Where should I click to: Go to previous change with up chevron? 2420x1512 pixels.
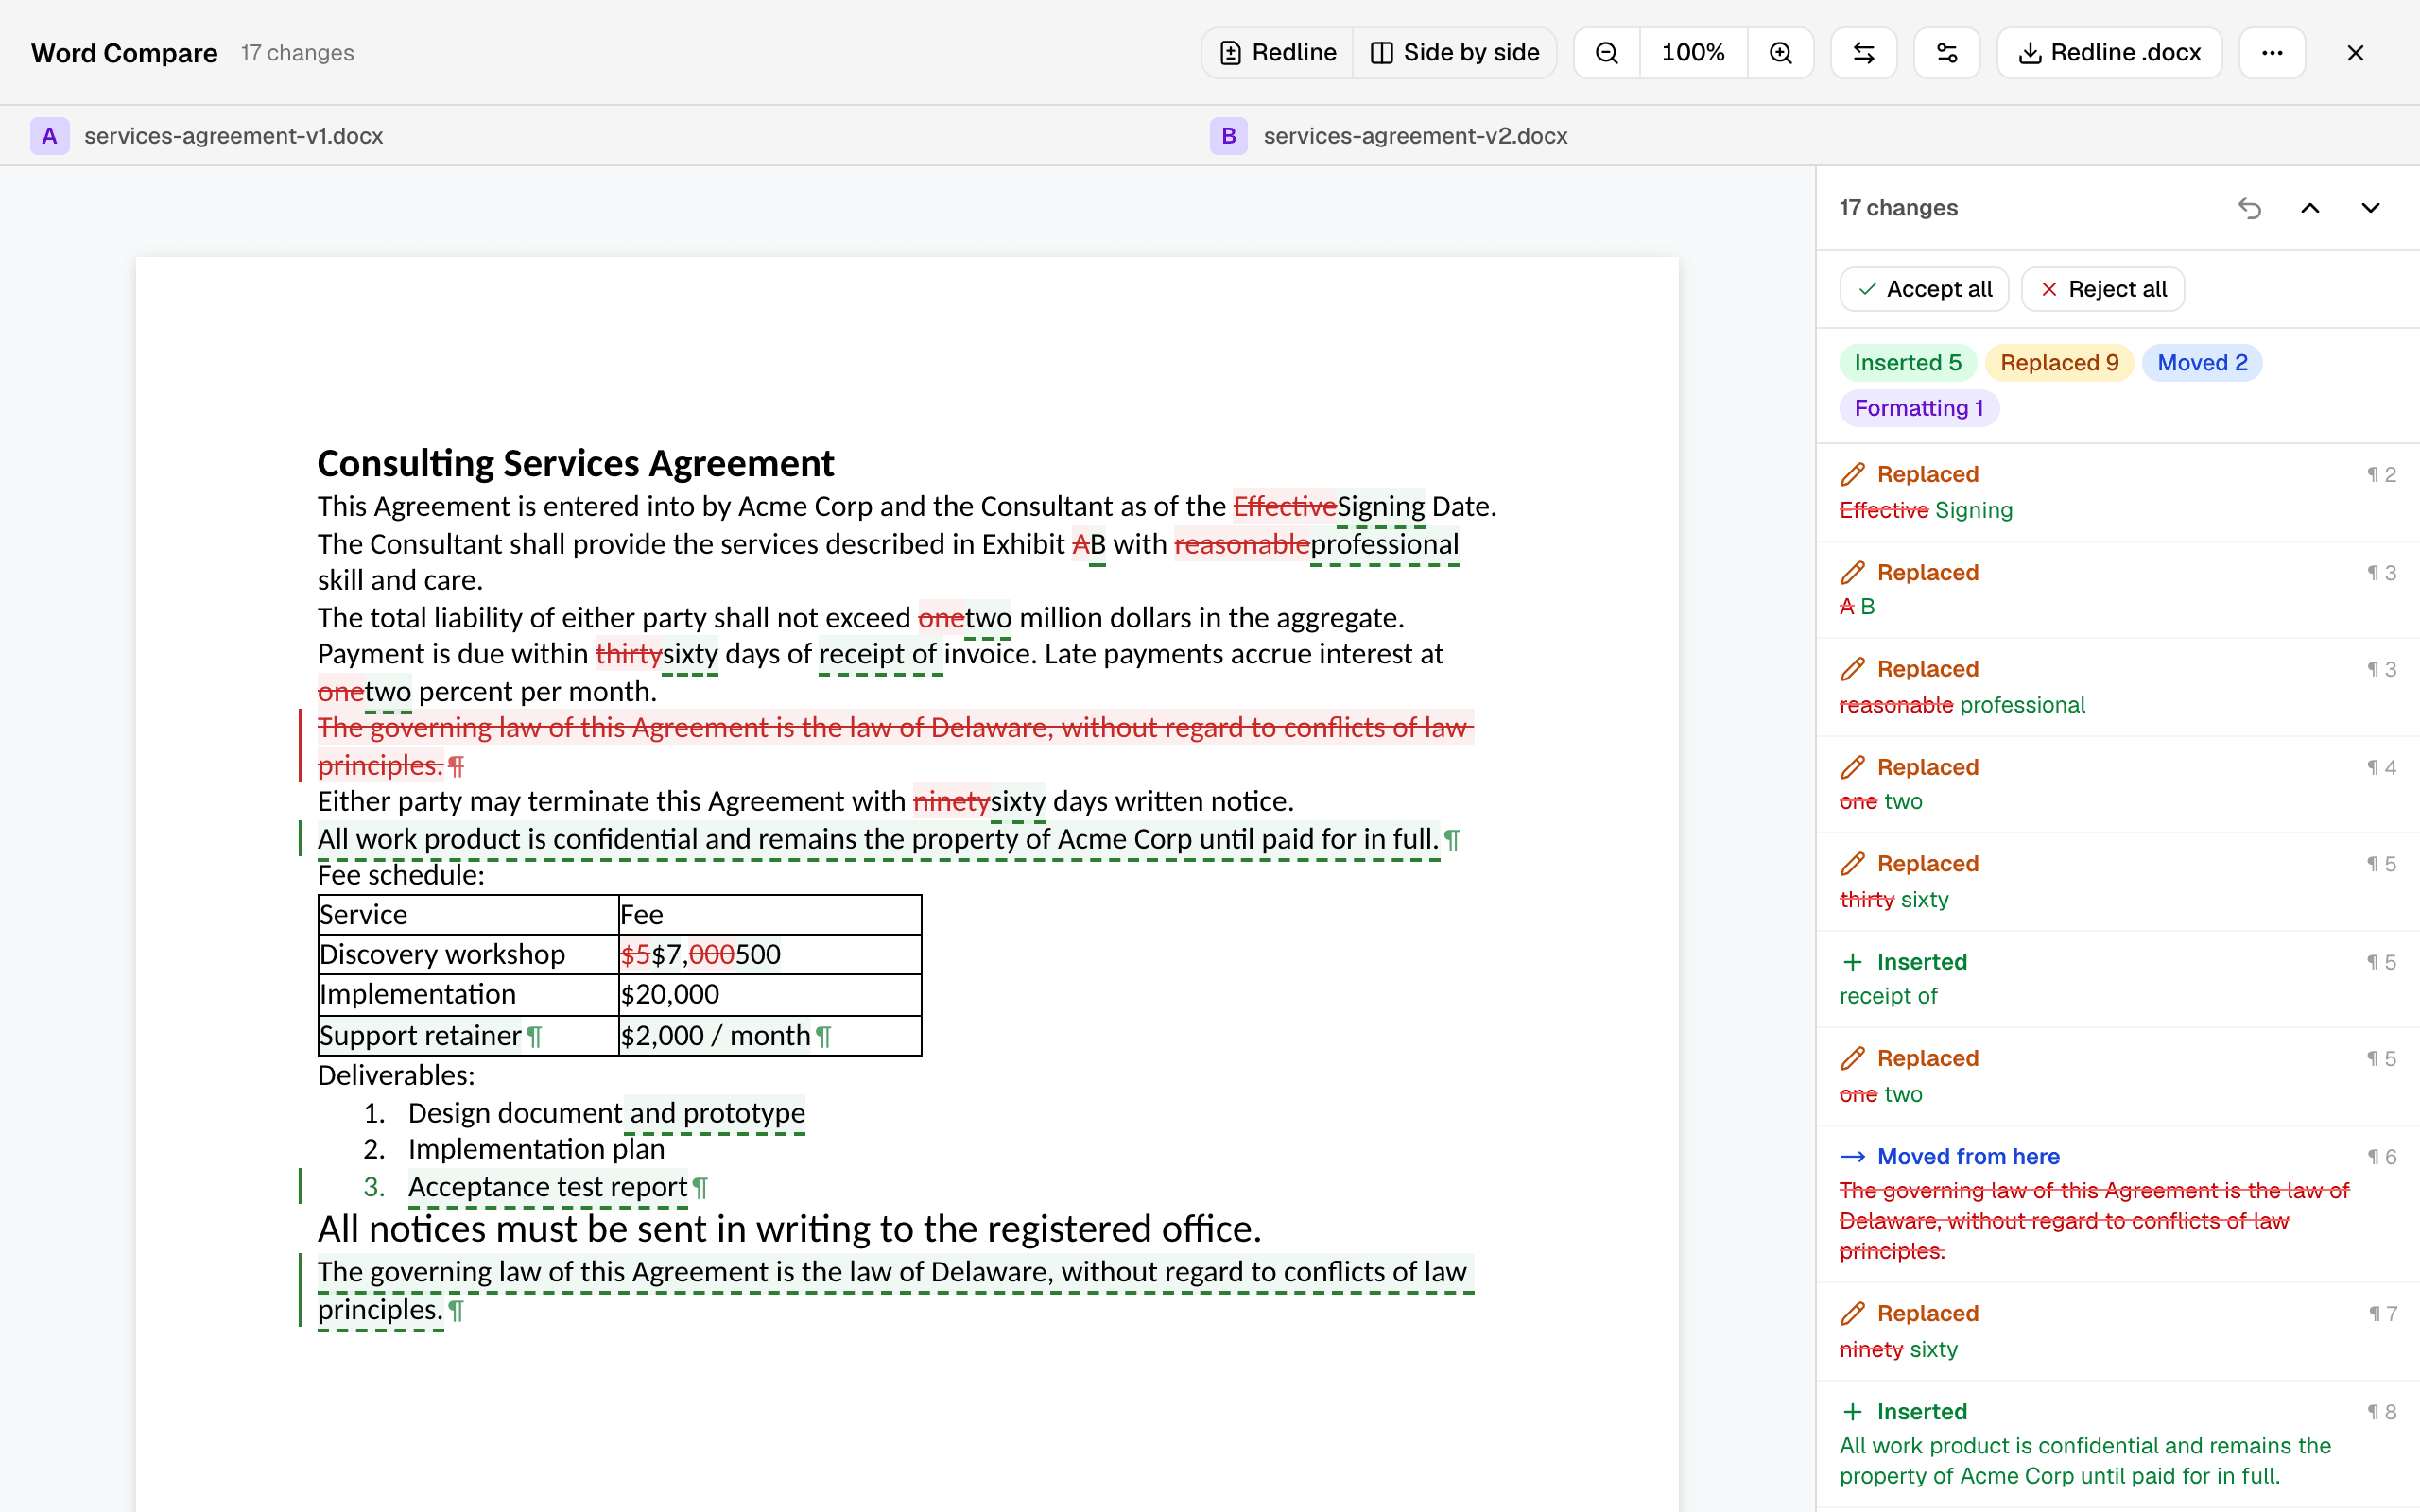pos(2310,208)
